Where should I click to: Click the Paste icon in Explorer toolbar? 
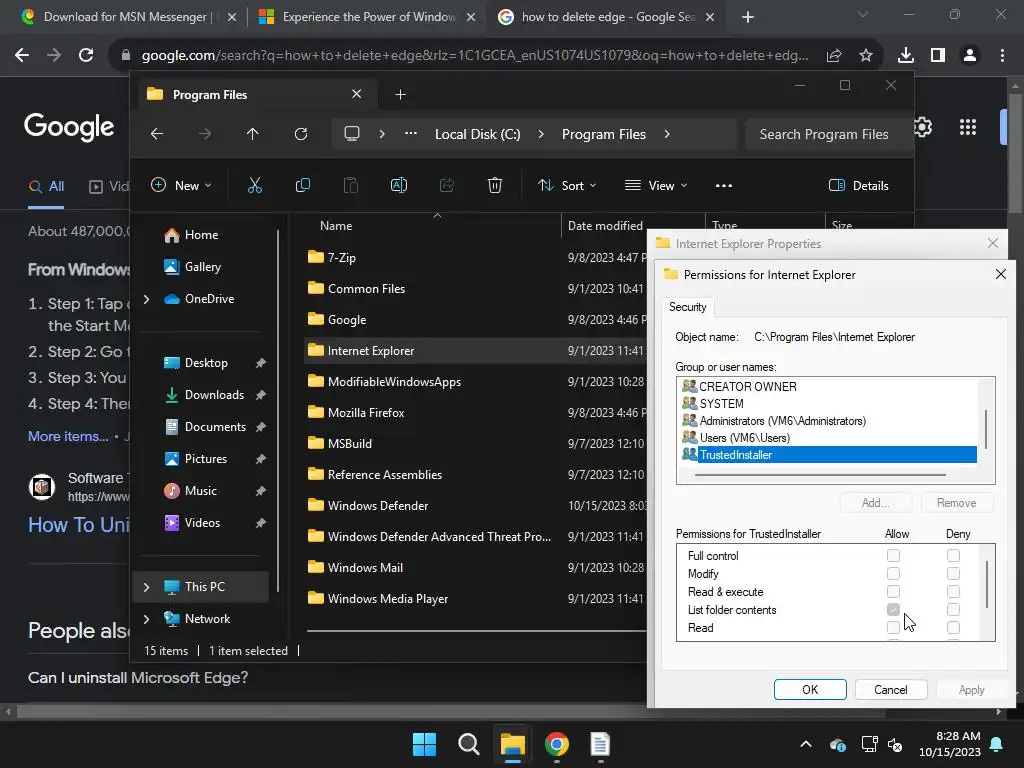pos(351,185)
